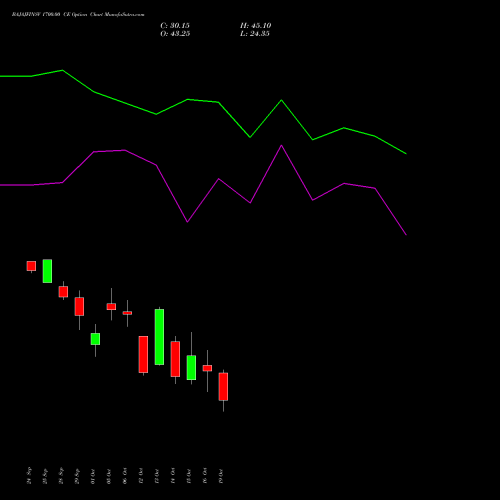Click the open price value O: 43.25
This screenshot has height=500, width=500.
coord(175,34)
